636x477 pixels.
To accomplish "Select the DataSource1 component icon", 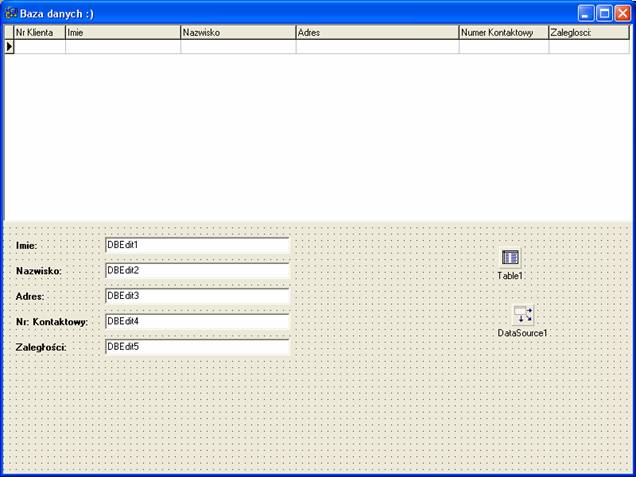I will [523, 315].
